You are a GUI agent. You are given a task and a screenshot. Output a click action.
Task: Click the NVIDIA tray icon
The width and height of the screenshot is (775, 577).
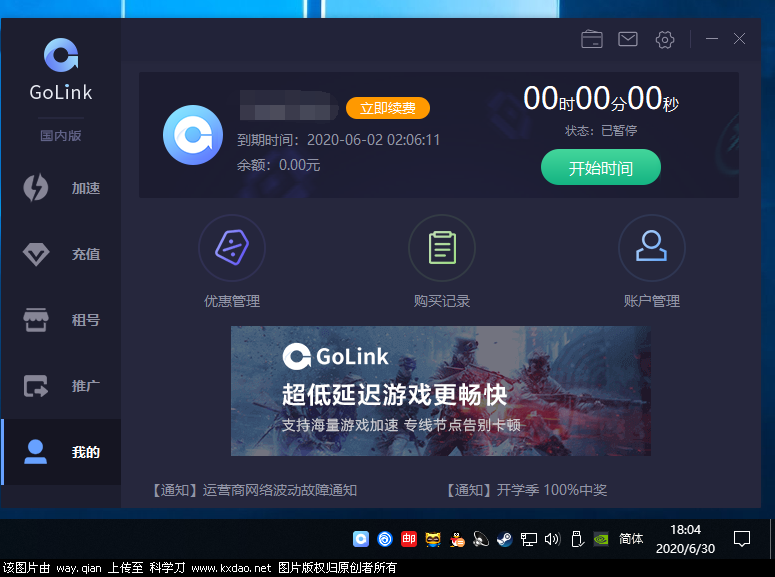[601, 538]
